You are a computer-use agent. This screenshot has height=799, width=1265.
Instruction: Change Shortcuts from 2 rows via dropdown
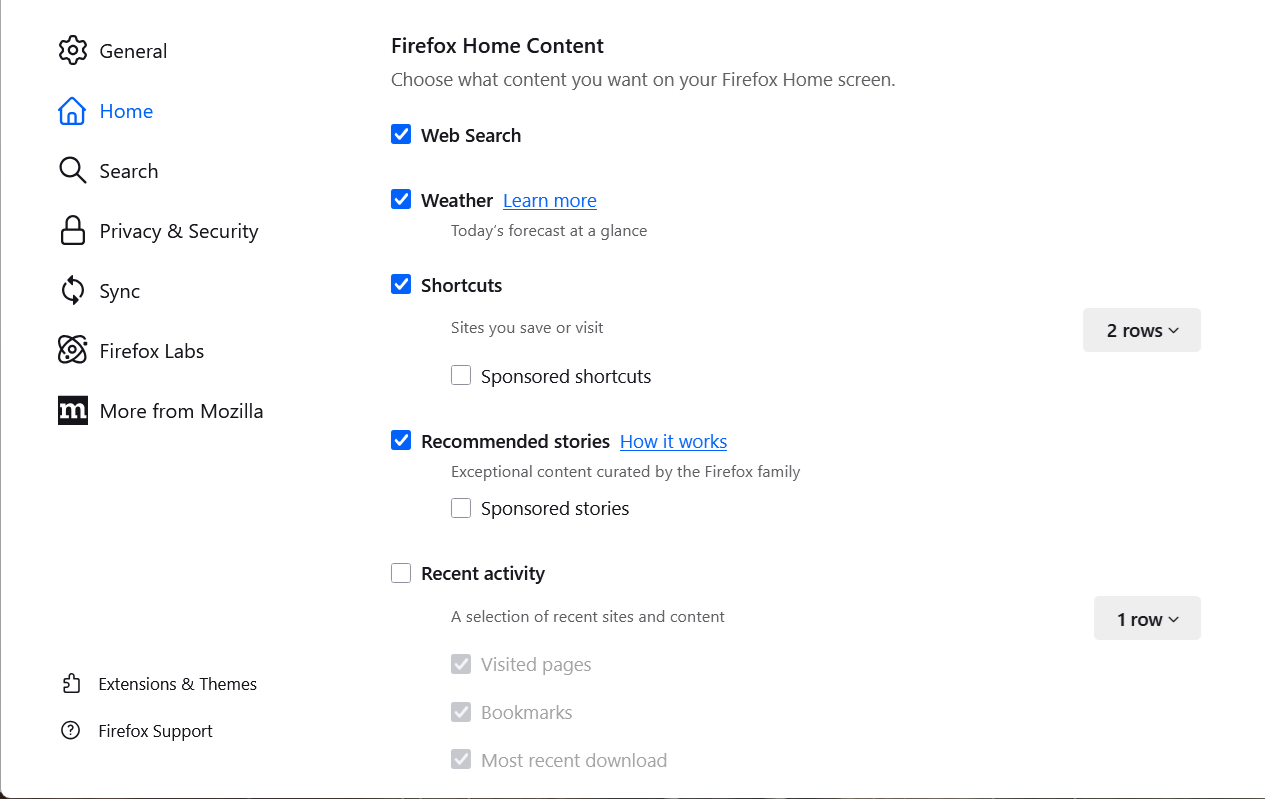click(1141, 329)
